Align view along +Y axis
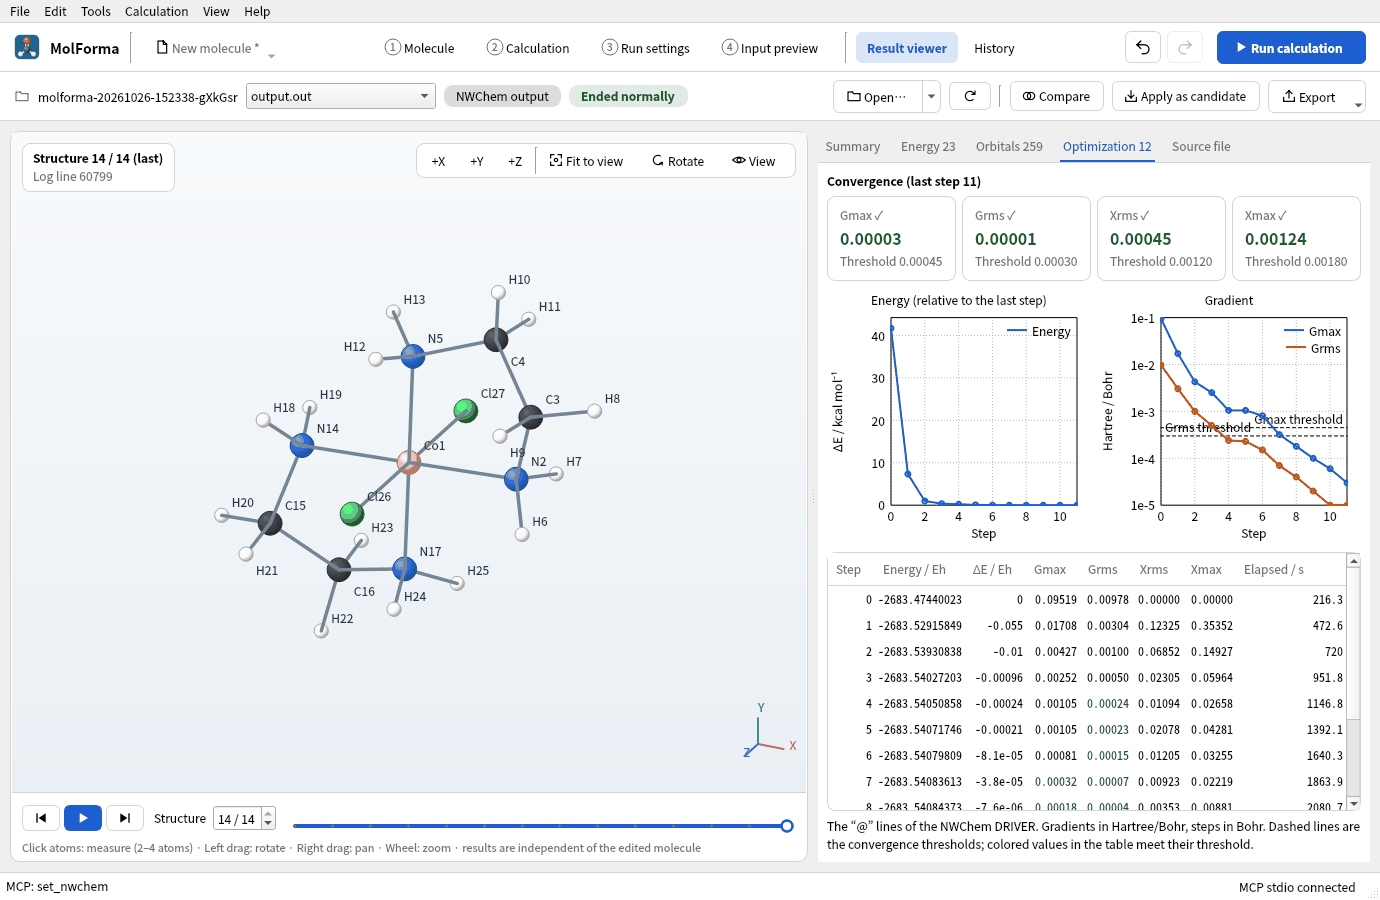The image size is (1380, 900). (x=477, y=161)
